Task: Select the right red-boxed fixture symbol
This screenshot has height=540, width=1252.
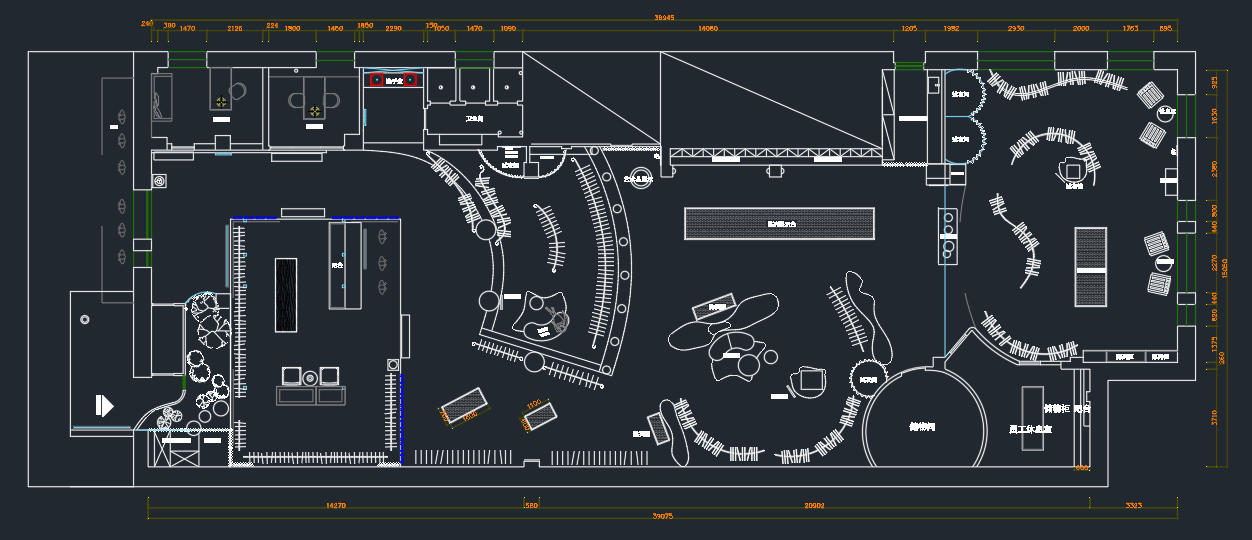Action: (410, 79)
